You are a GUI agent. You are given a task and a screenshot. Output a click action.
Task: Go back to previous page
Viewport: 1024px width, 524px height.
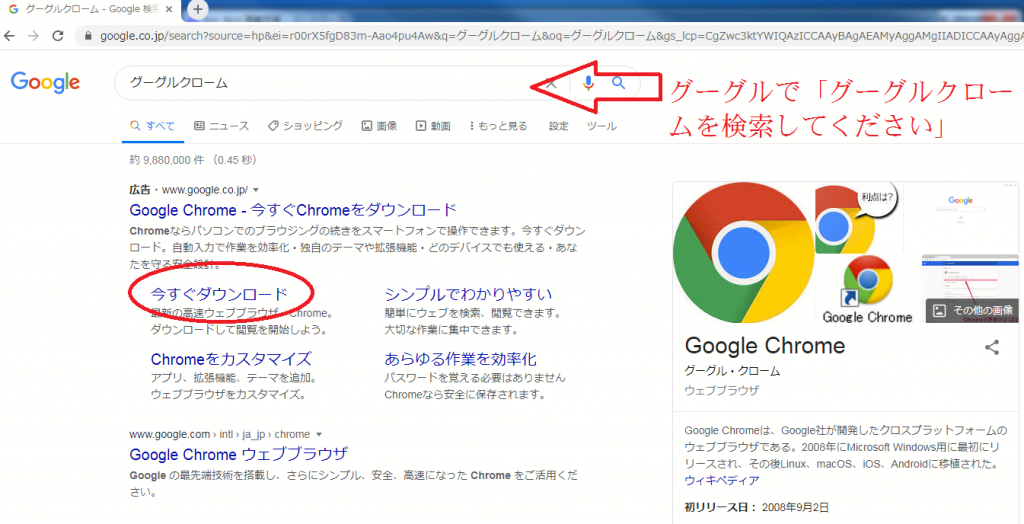point(10,35)
